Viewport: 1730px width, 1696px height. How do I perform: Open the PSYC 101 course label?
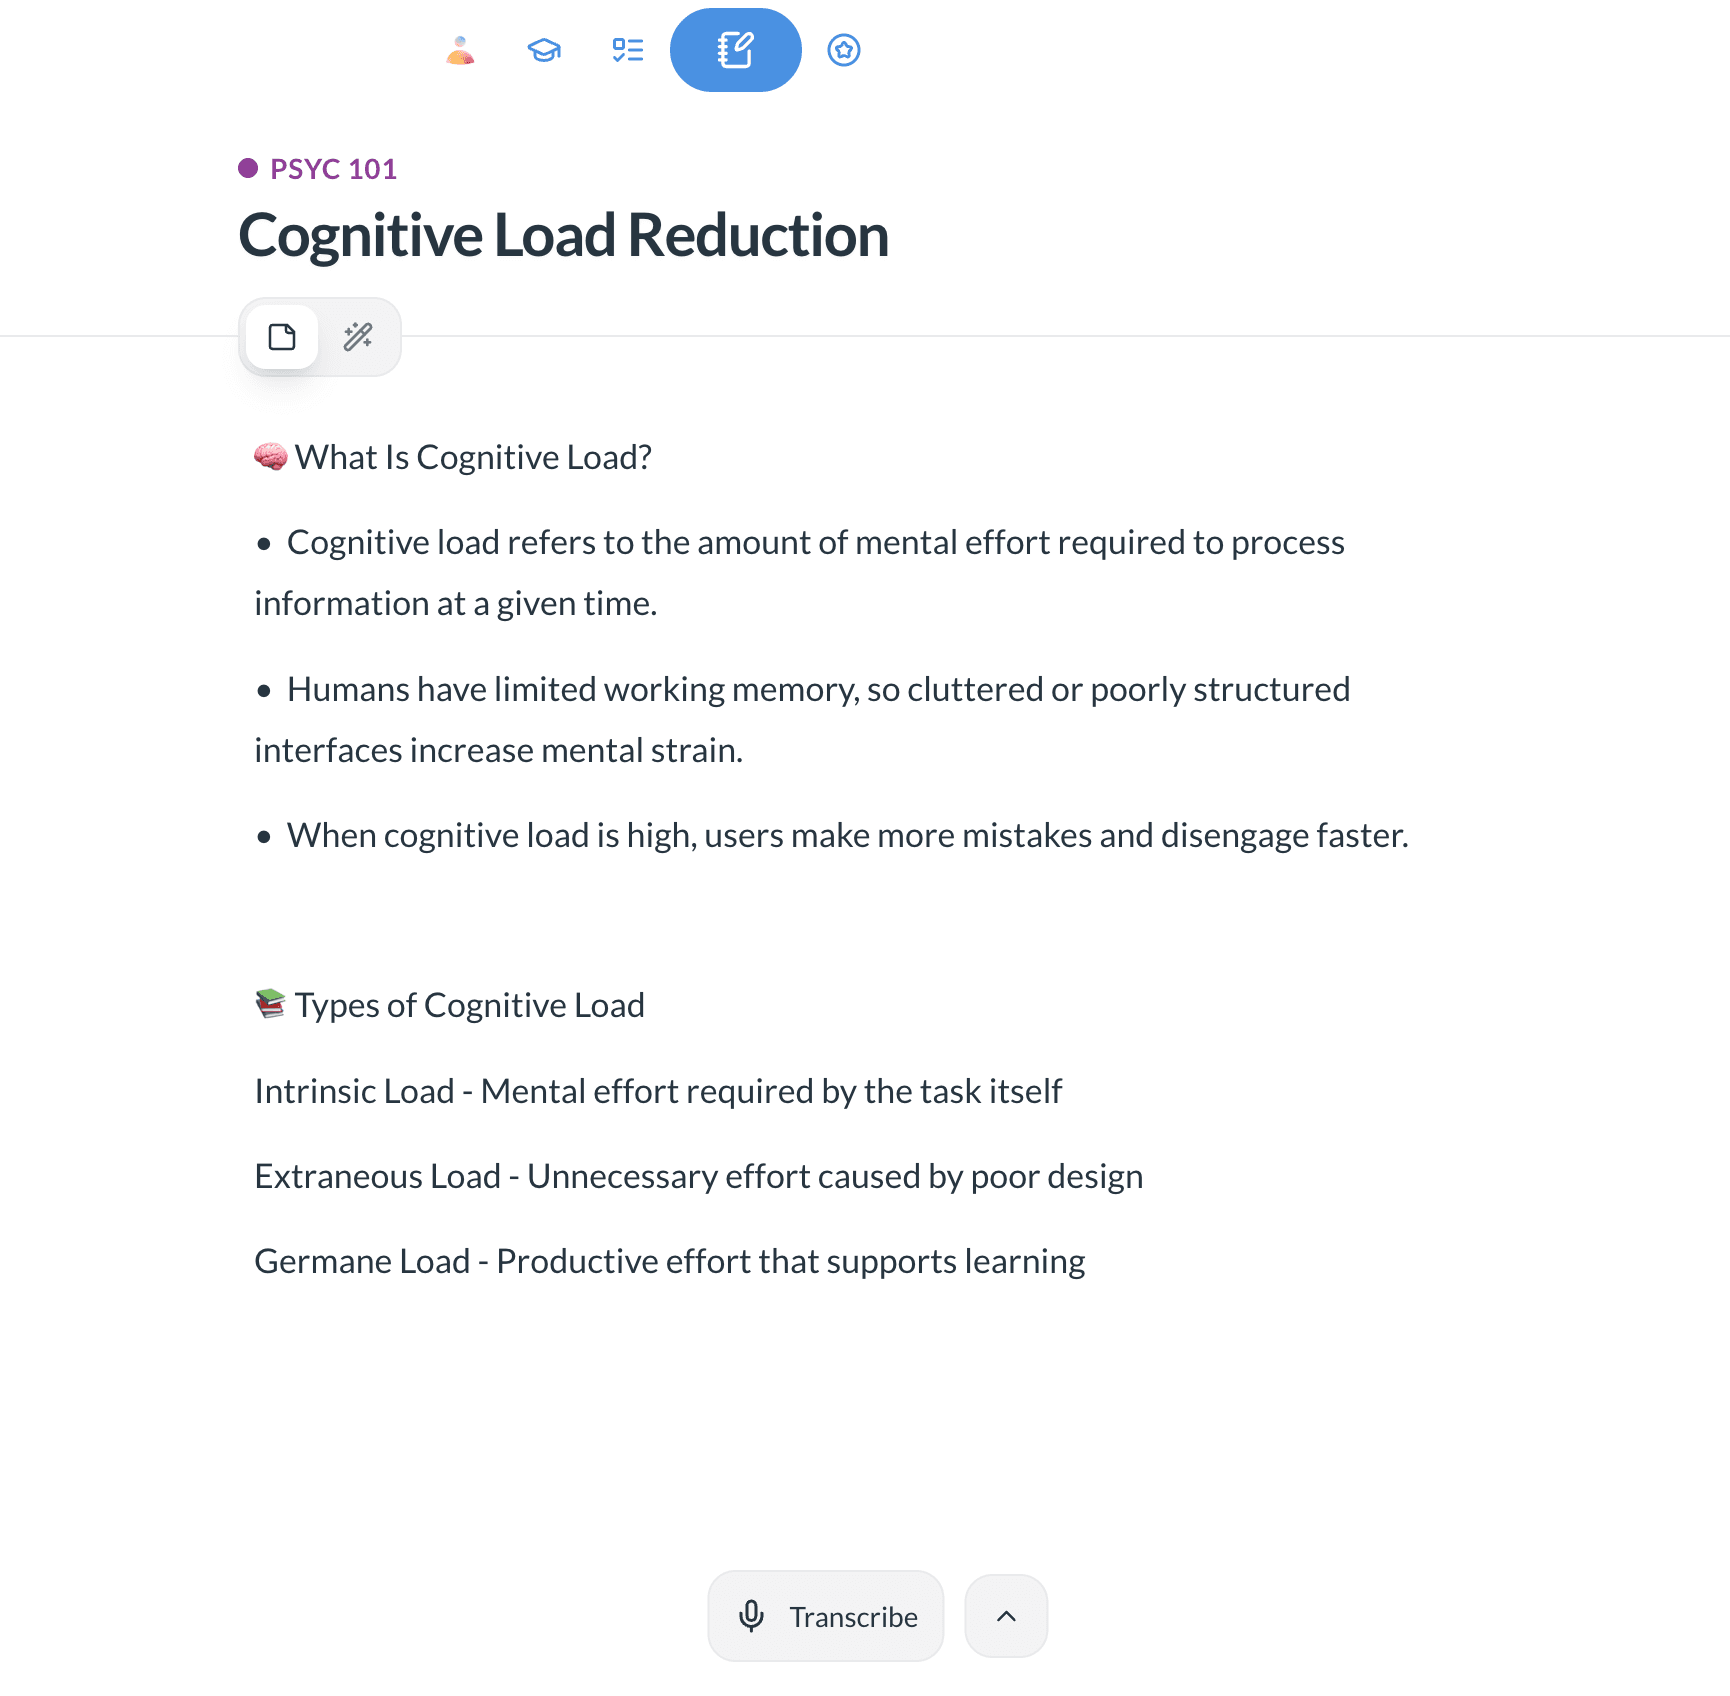(x=331, y=168)
